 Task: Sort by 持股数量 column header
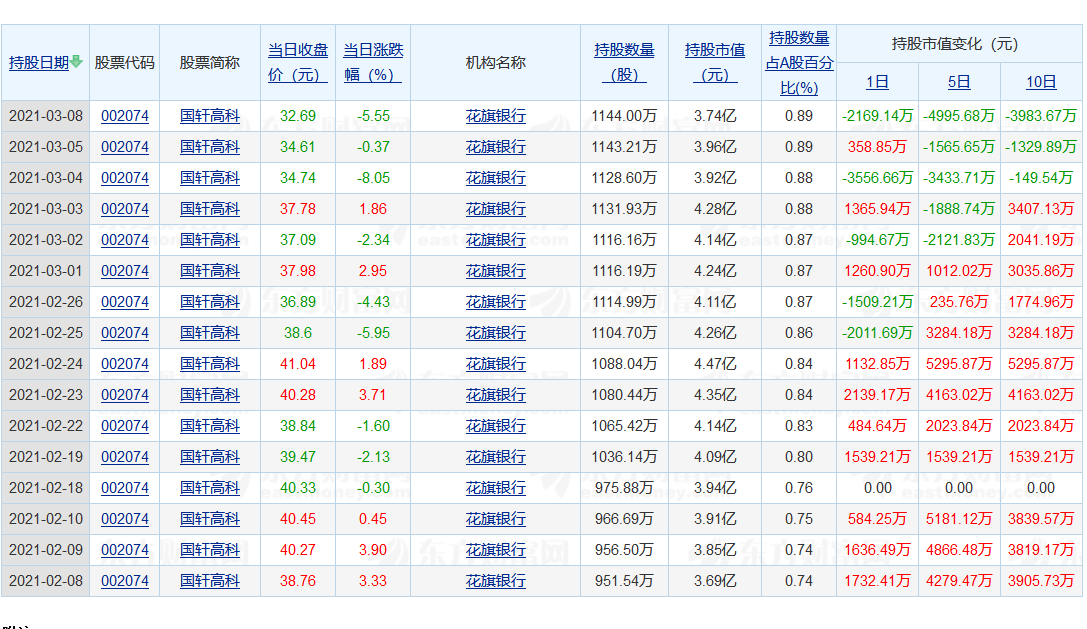[x=624, y=62]
